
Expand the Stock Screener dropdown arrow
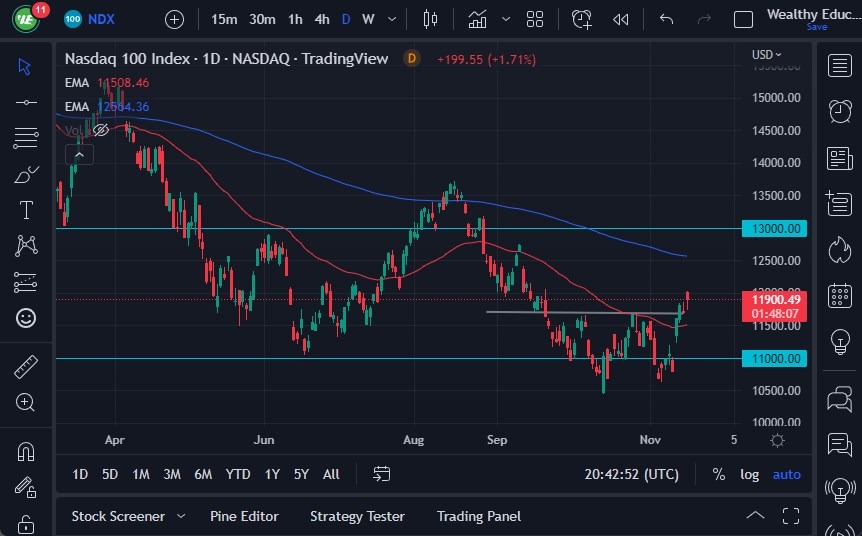(181, 516)
